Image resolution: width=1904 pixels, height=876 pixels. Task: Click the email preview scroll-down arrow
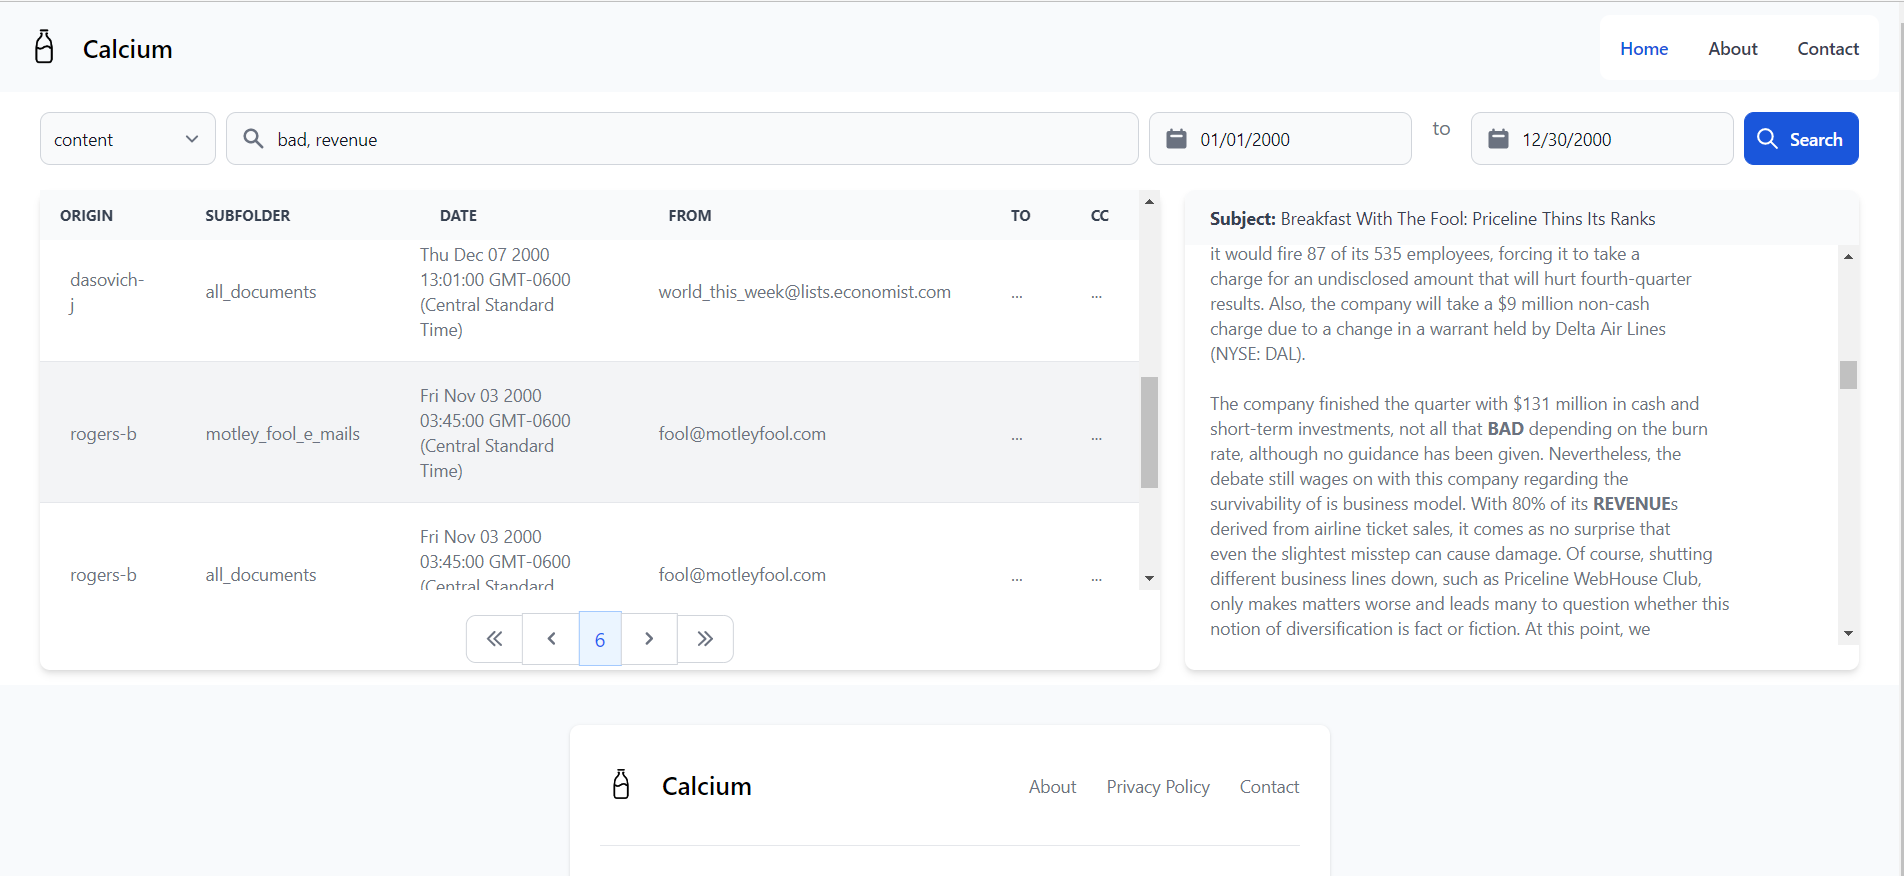(x=1848, y=633)
